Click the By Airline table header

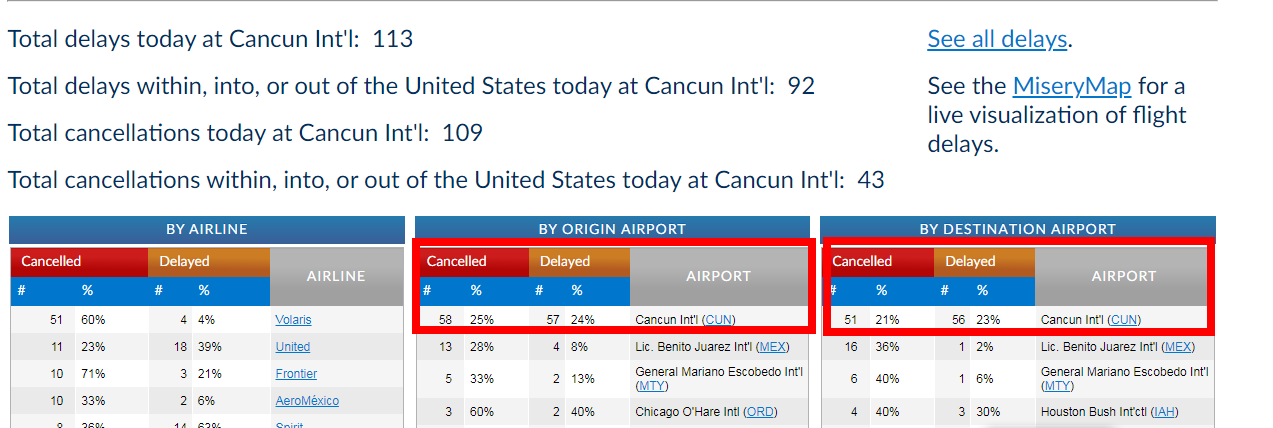[x=206, y=229]
